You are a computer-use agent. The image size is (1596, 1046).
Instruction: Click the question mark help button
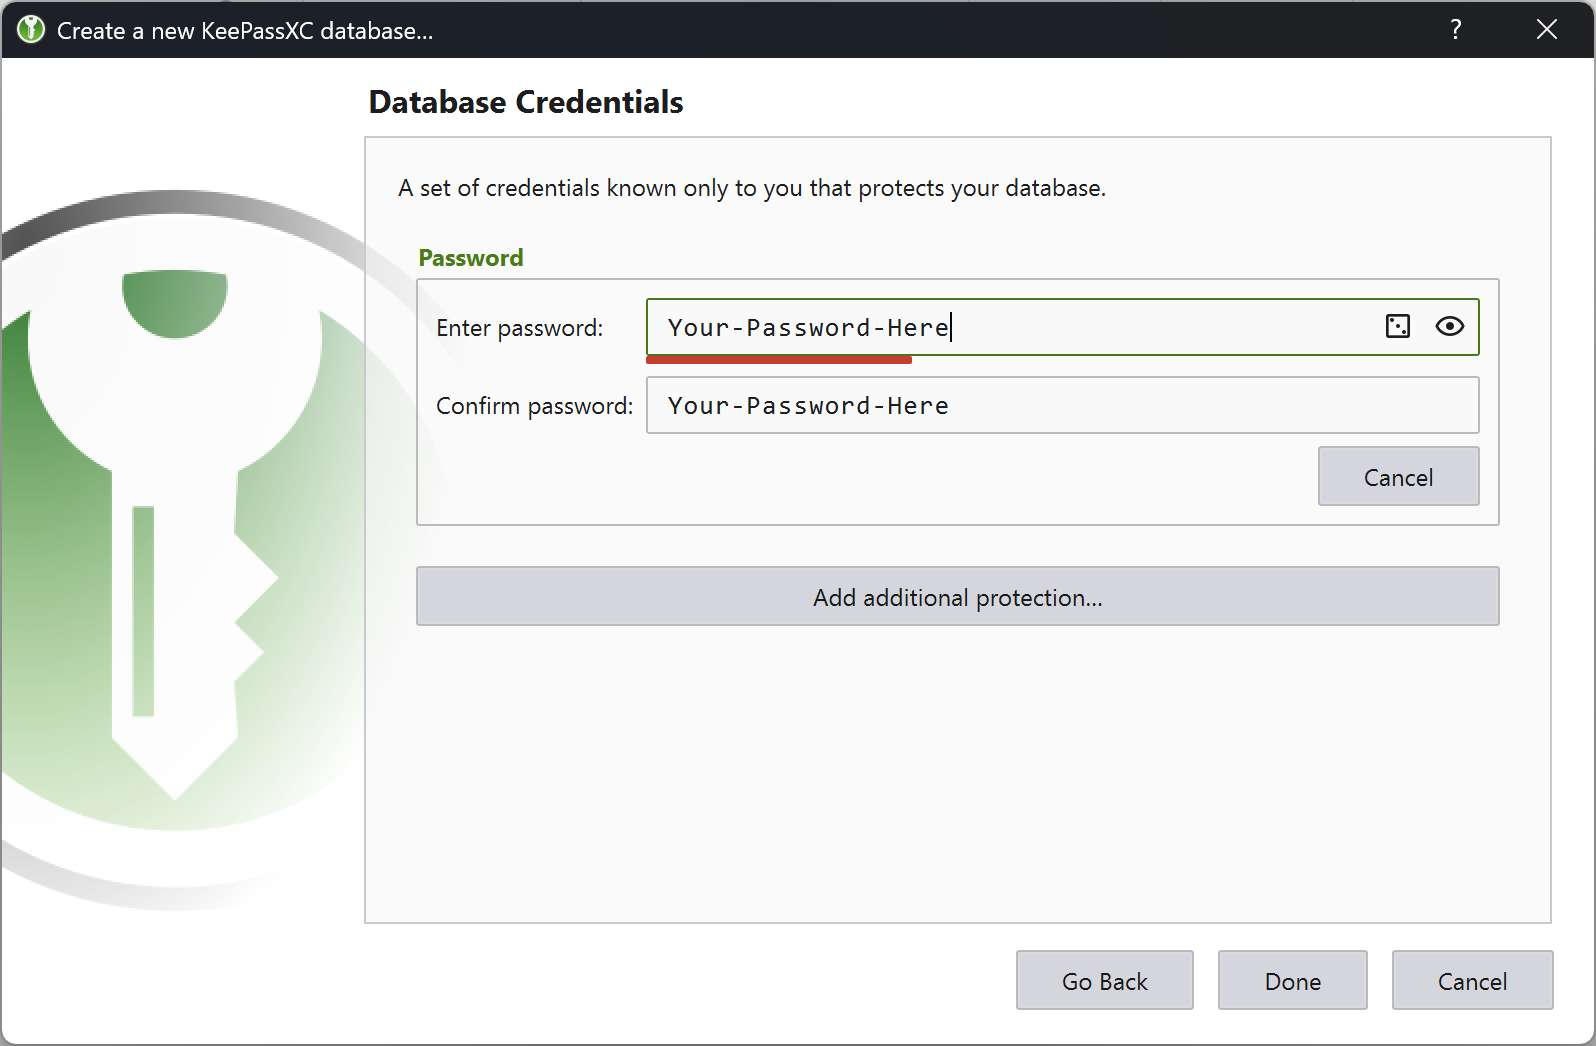click(x=1456, y=30)
